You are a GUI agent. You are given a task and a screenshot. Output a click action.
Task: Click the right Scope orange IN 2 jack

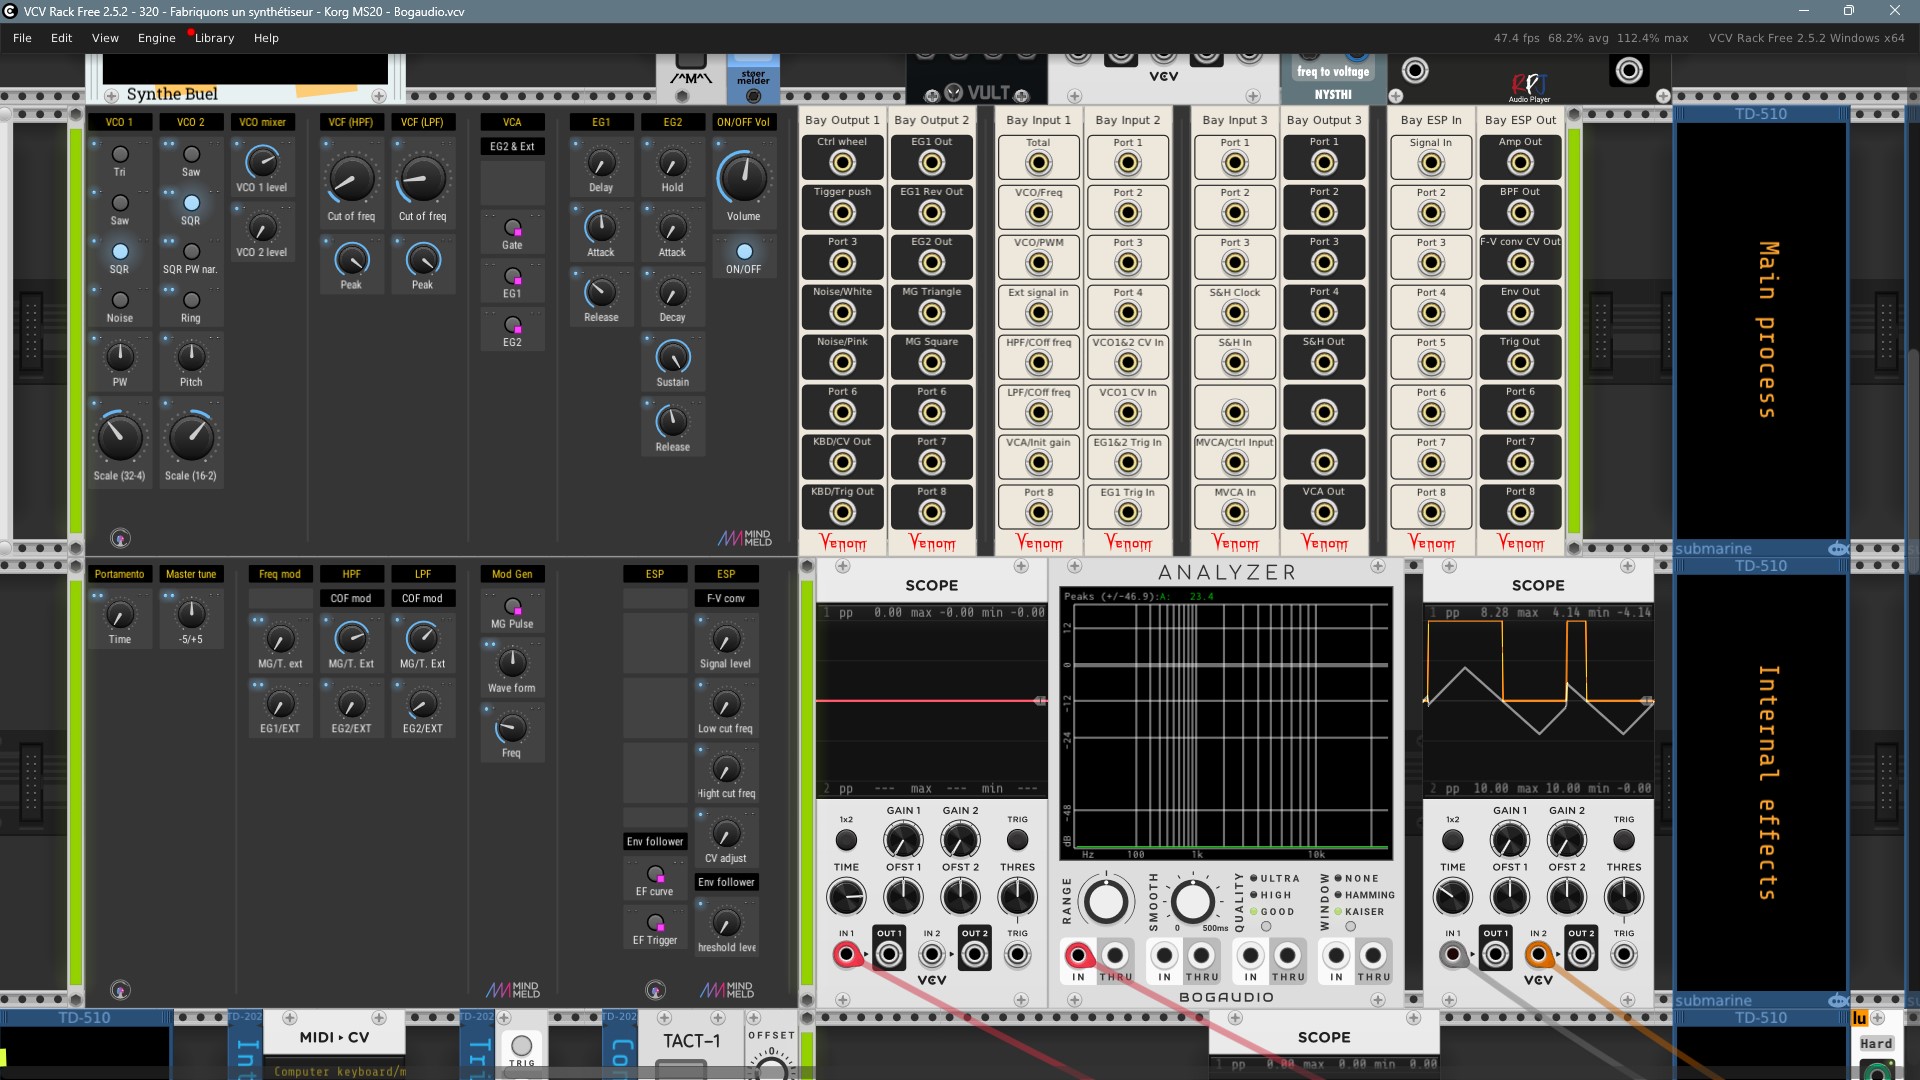point(1538,955)
